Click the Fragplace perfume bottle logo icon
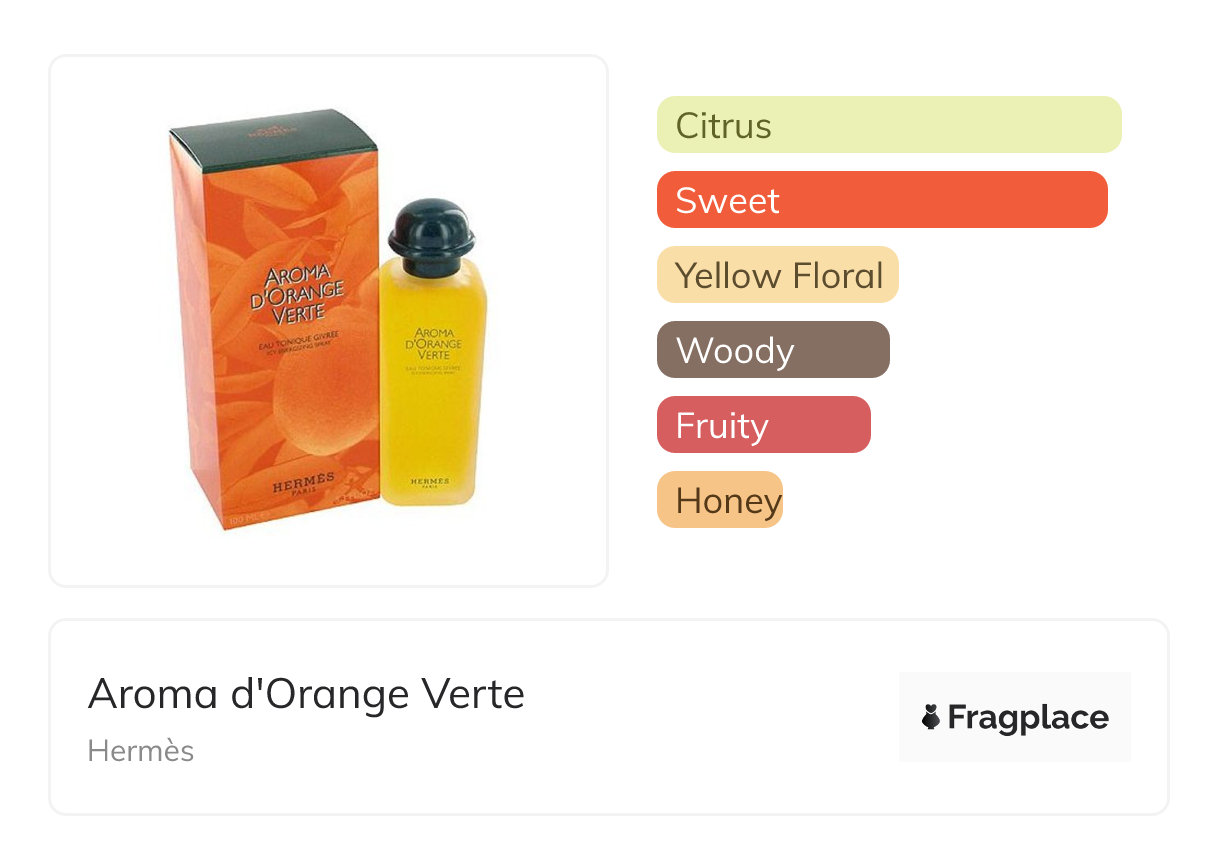Image resolution: width=1218 pixels, height=864 pixels. tap(931, 717)
